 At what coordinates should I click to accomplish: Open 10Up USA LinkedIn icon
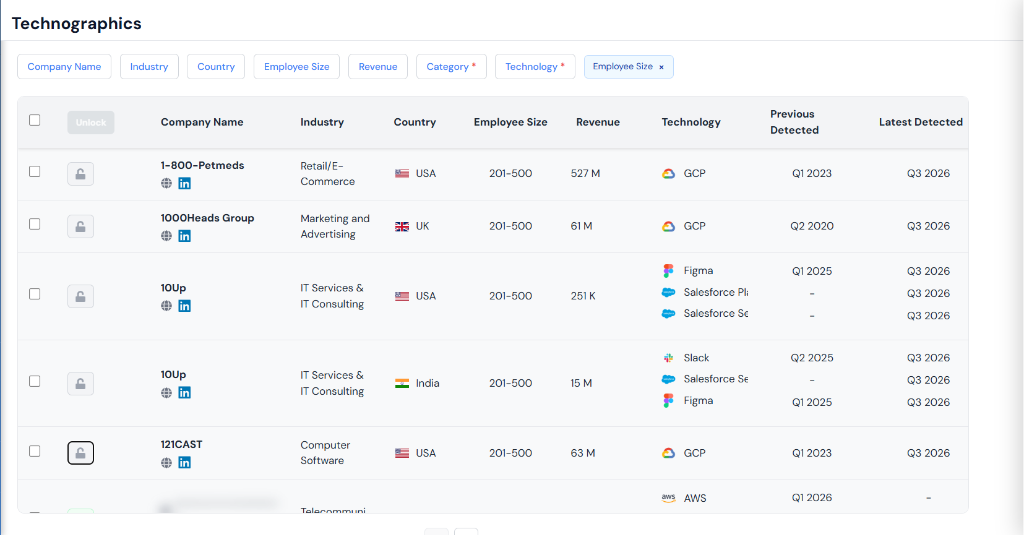185,306
